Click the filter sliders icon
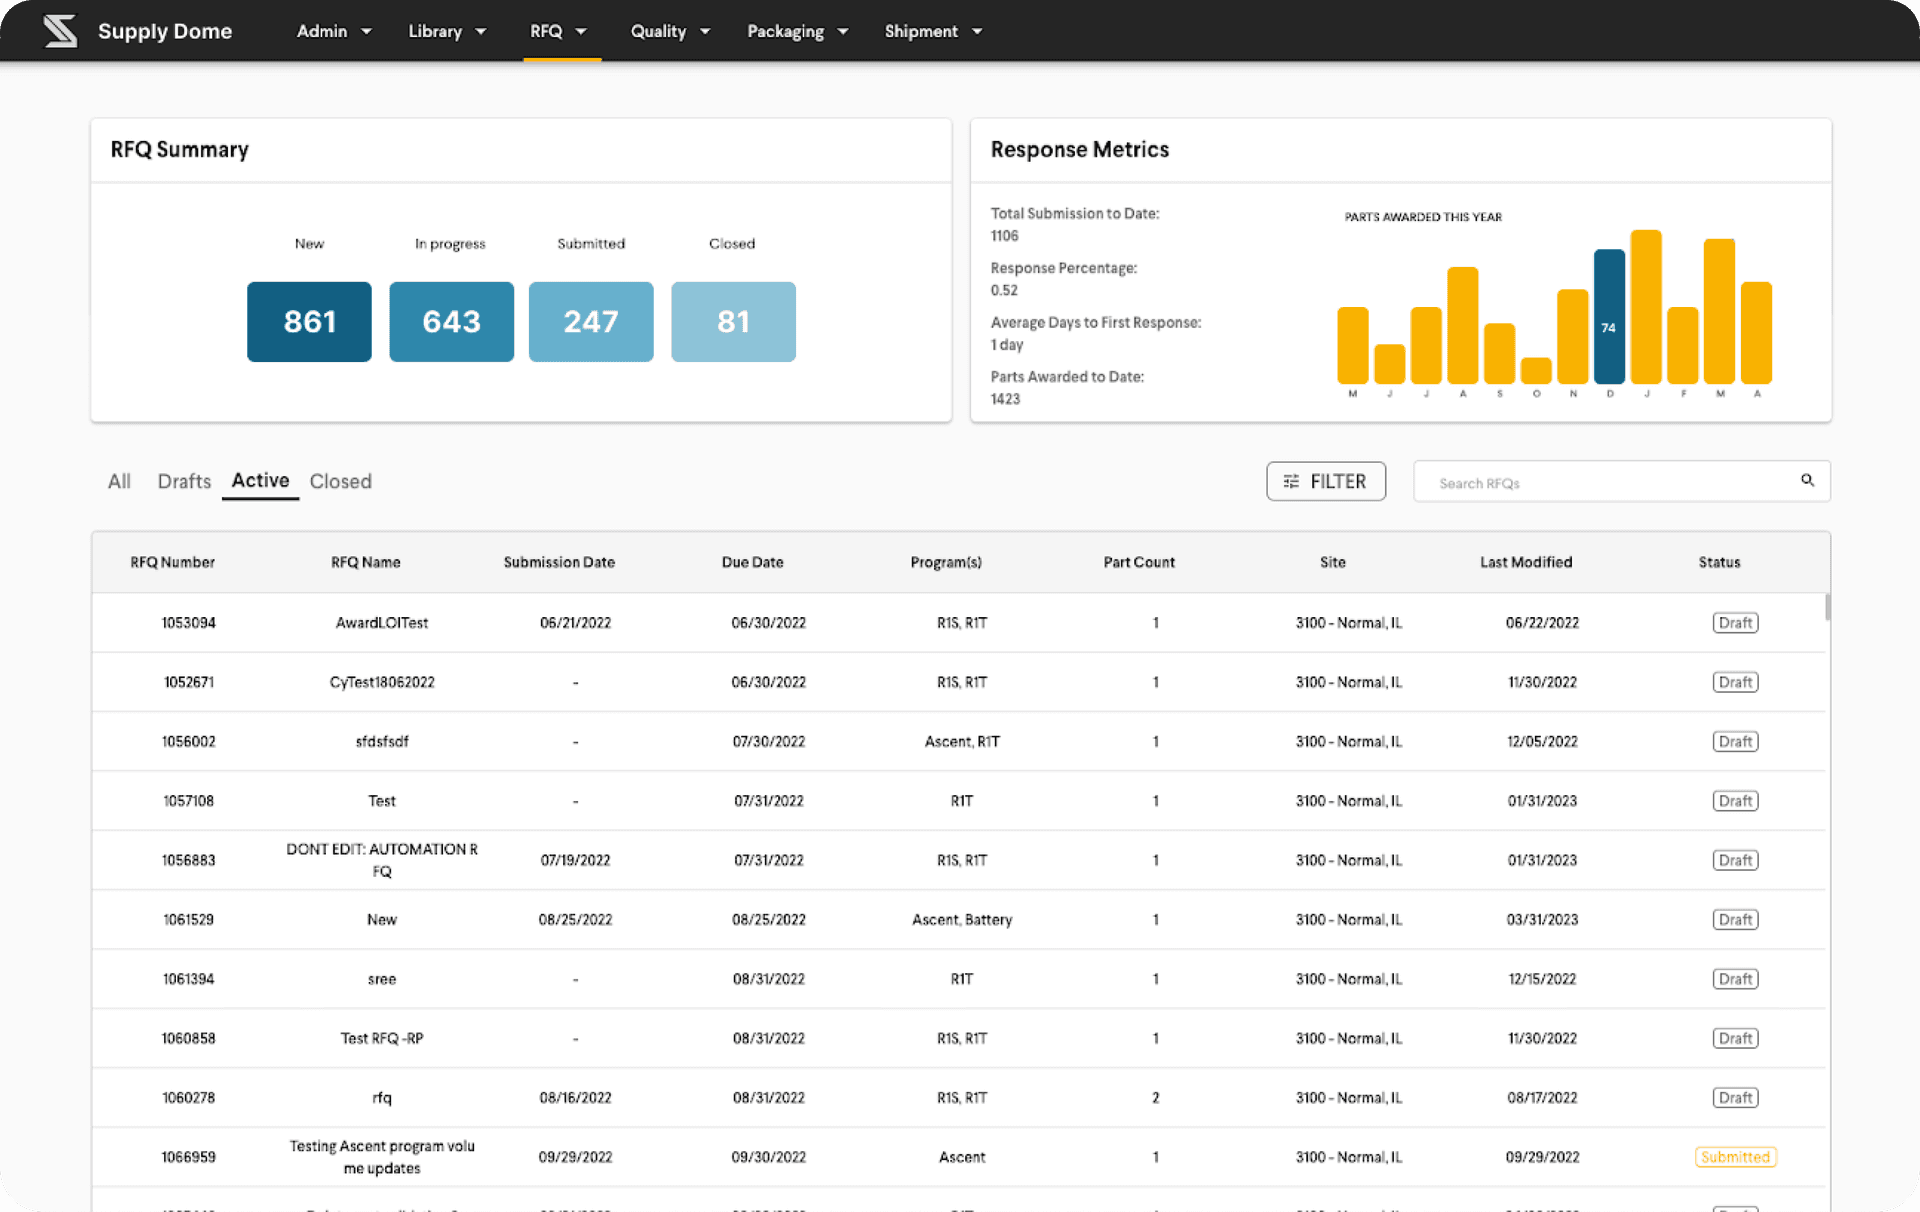This screenshot has width=1920, height=1212. pyautogui.click(x=1291, y=482)
